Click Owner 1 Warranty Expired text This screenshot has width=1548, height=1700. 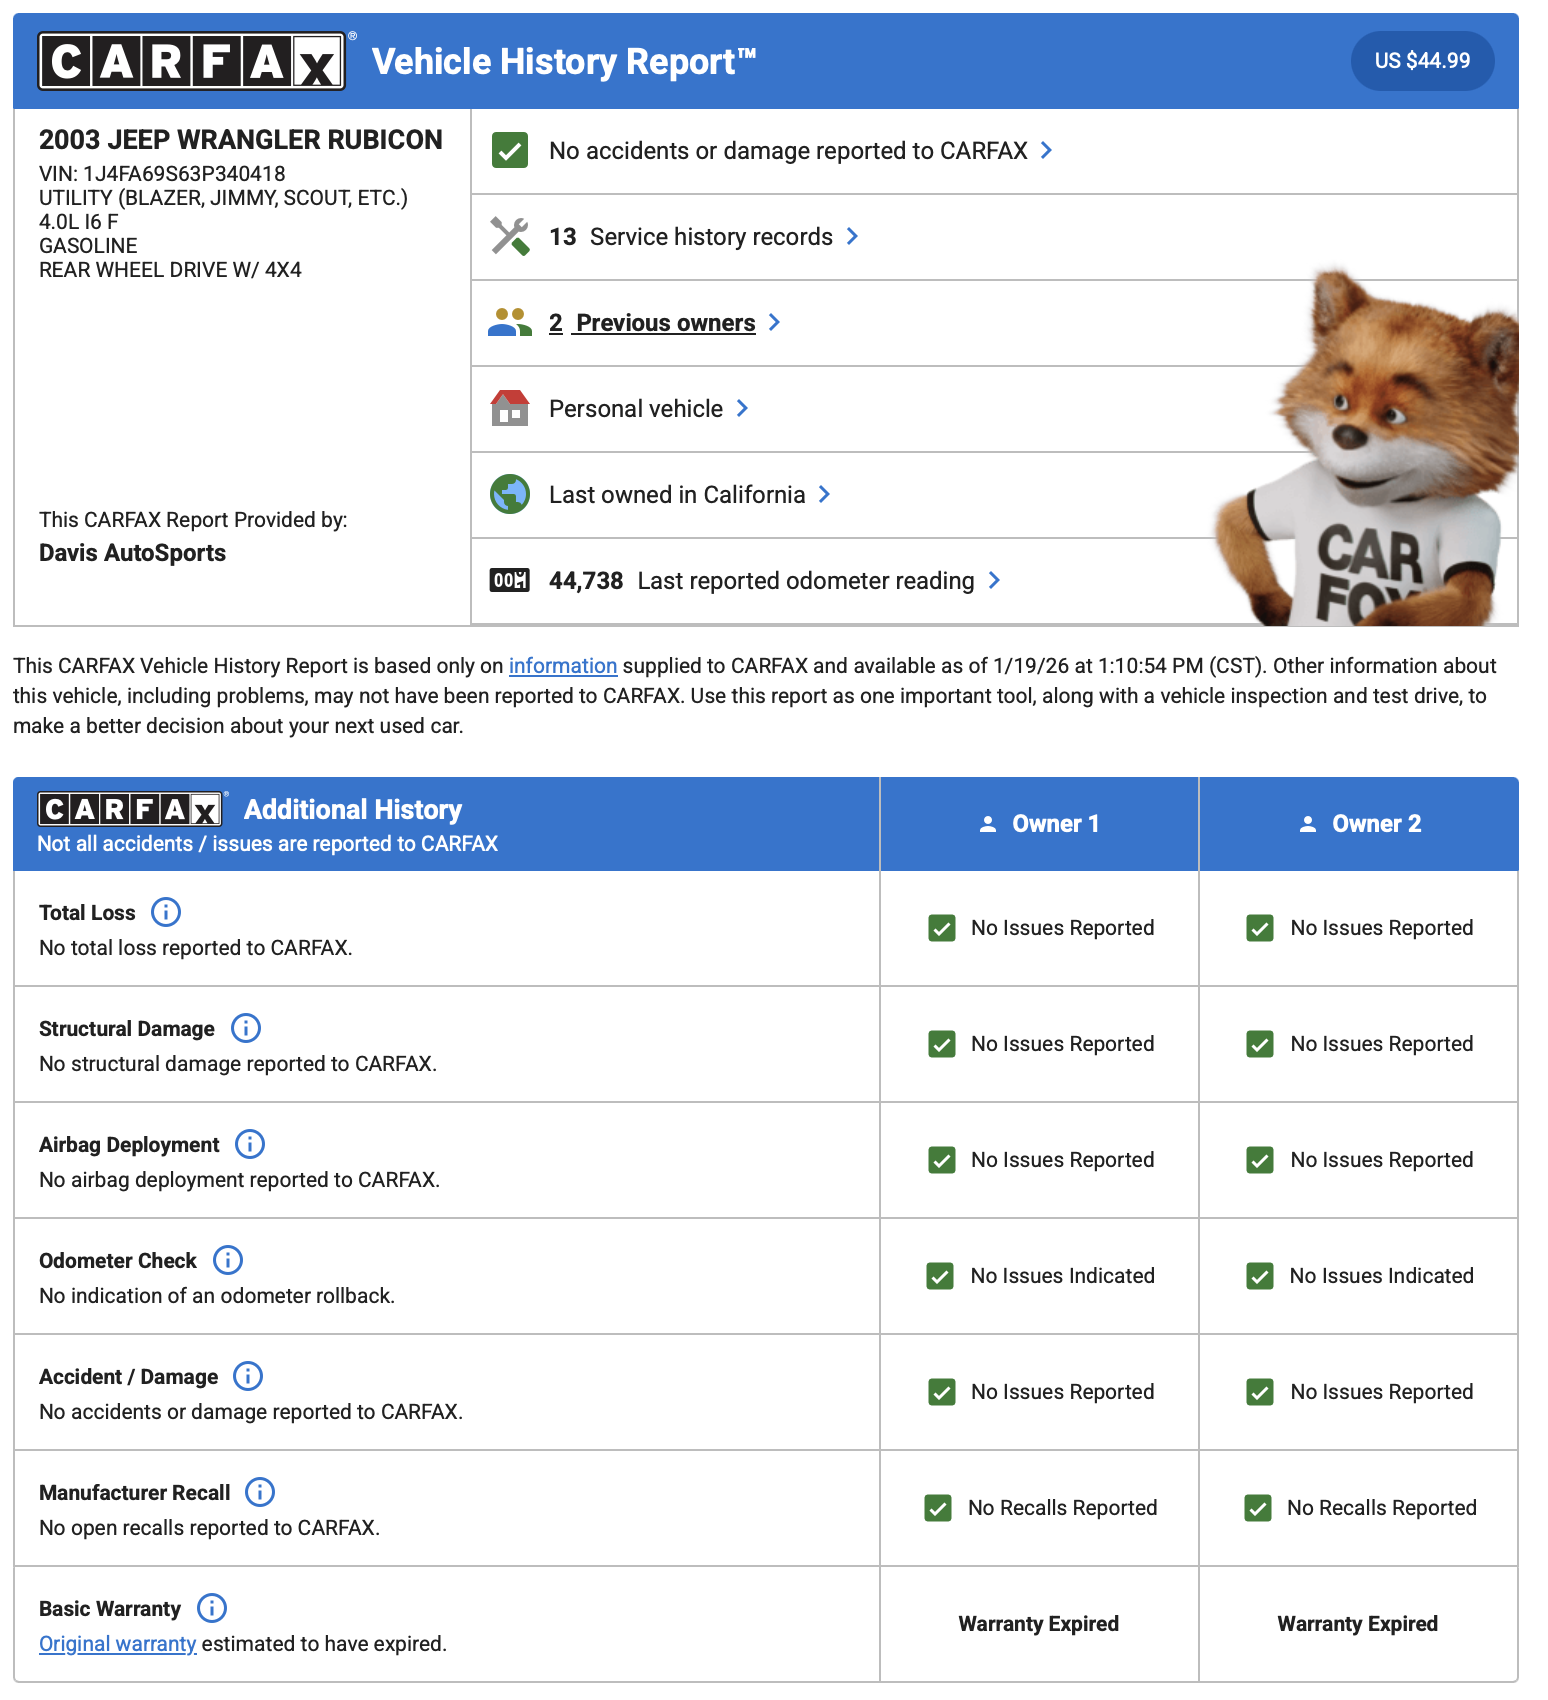pyautogui.click(x=1039, y=1624)
